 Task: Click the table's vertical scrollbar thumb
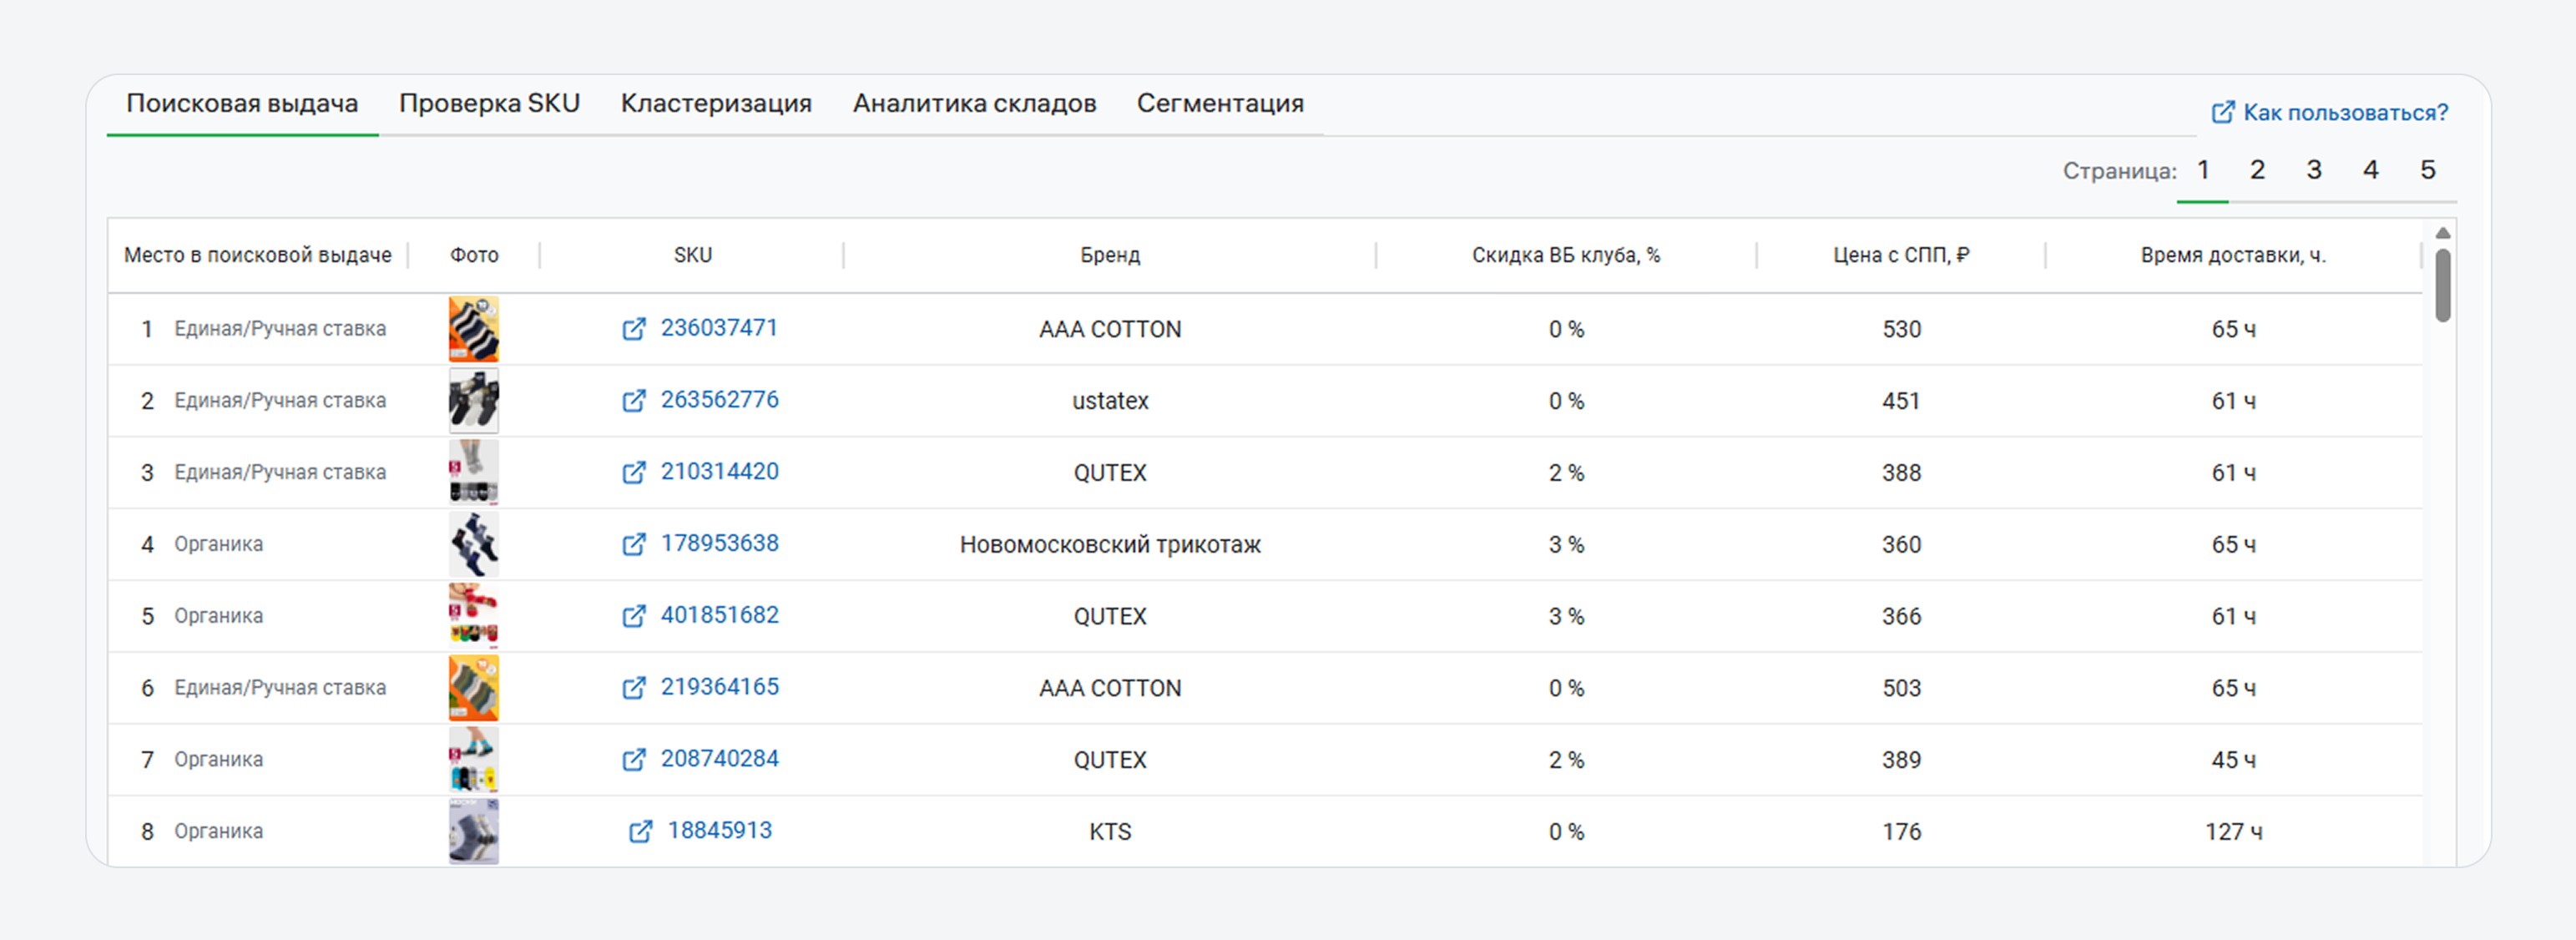2443,285
